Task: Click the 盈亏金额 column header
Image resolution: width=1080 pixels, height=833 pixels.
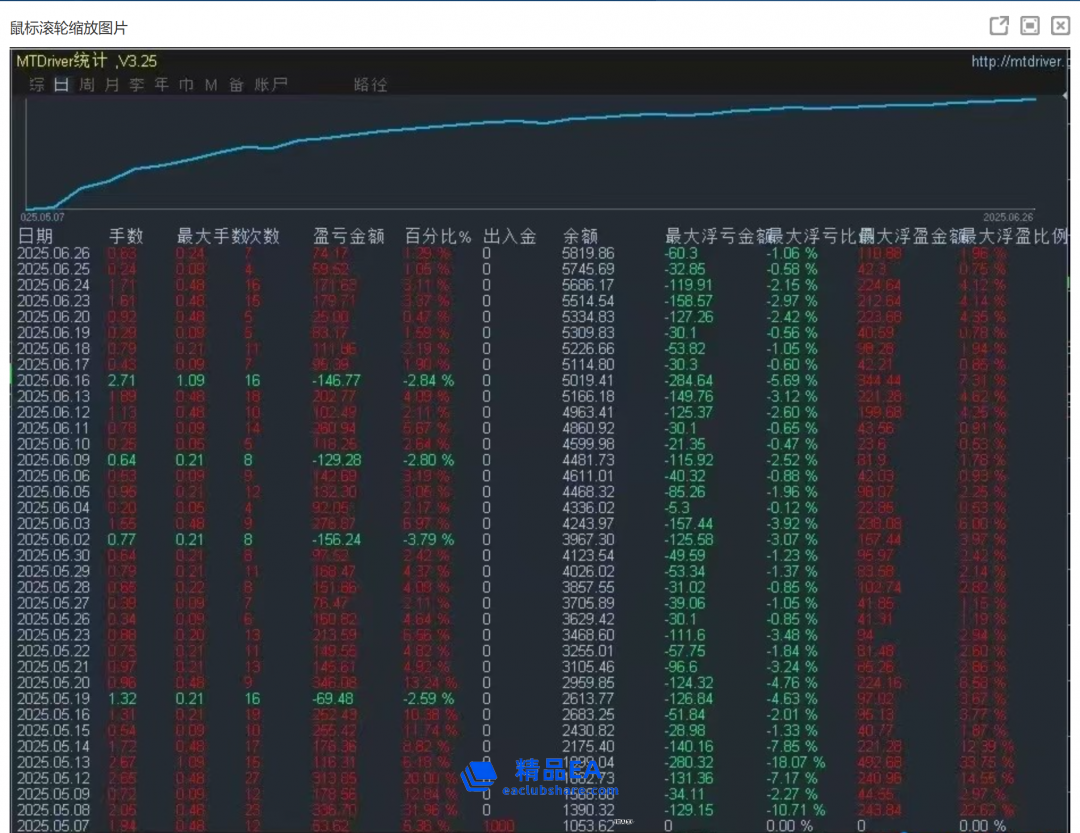Action: [348, 236]
